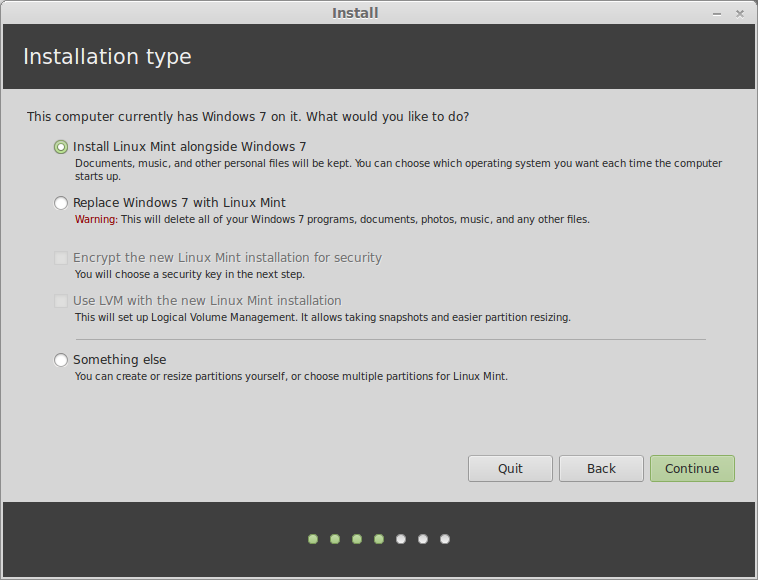Click 'You can create or resize partitions' text
This screenshot has height=580, width=758.
click(291, 377)
